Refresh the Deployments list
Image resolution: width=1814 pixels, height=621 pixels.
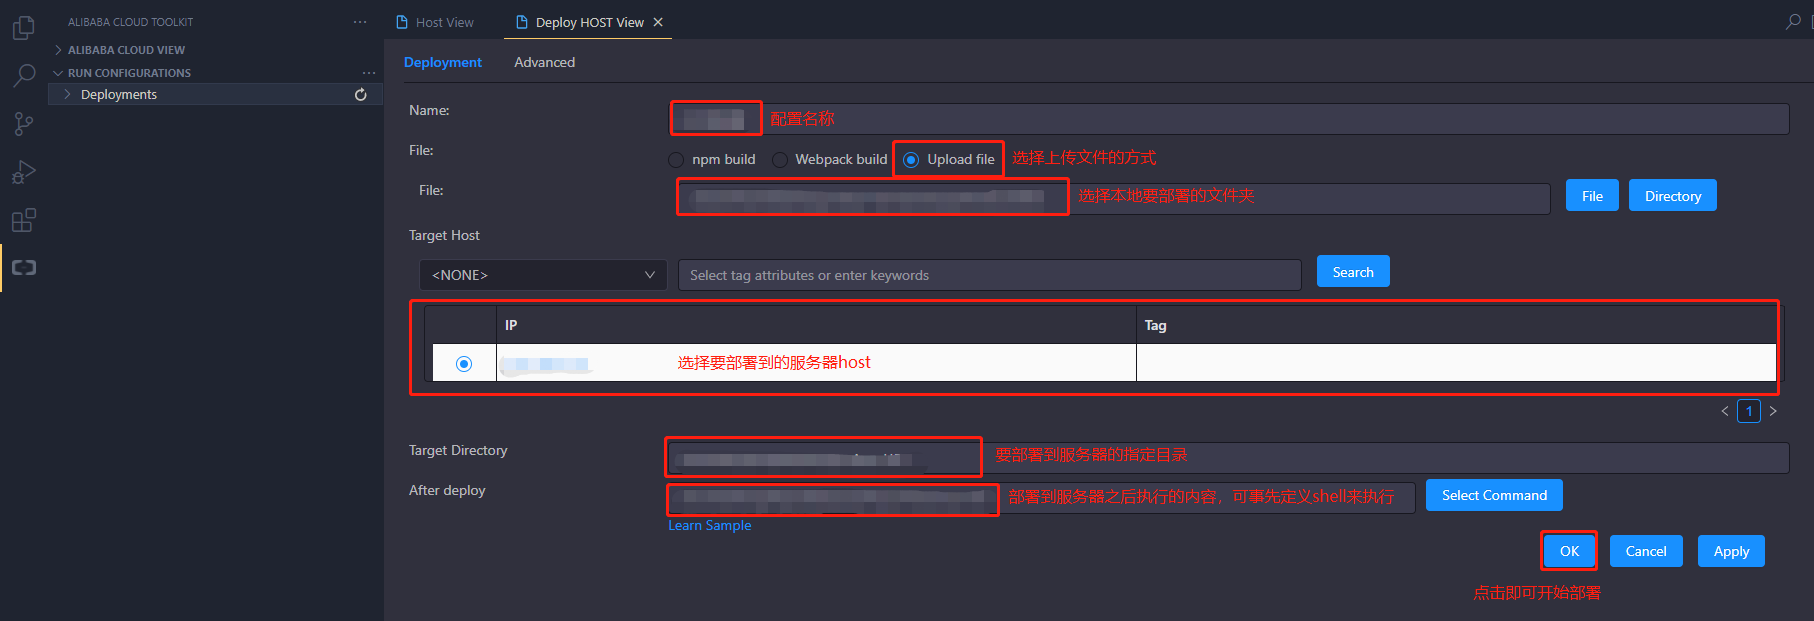[361, 95]
